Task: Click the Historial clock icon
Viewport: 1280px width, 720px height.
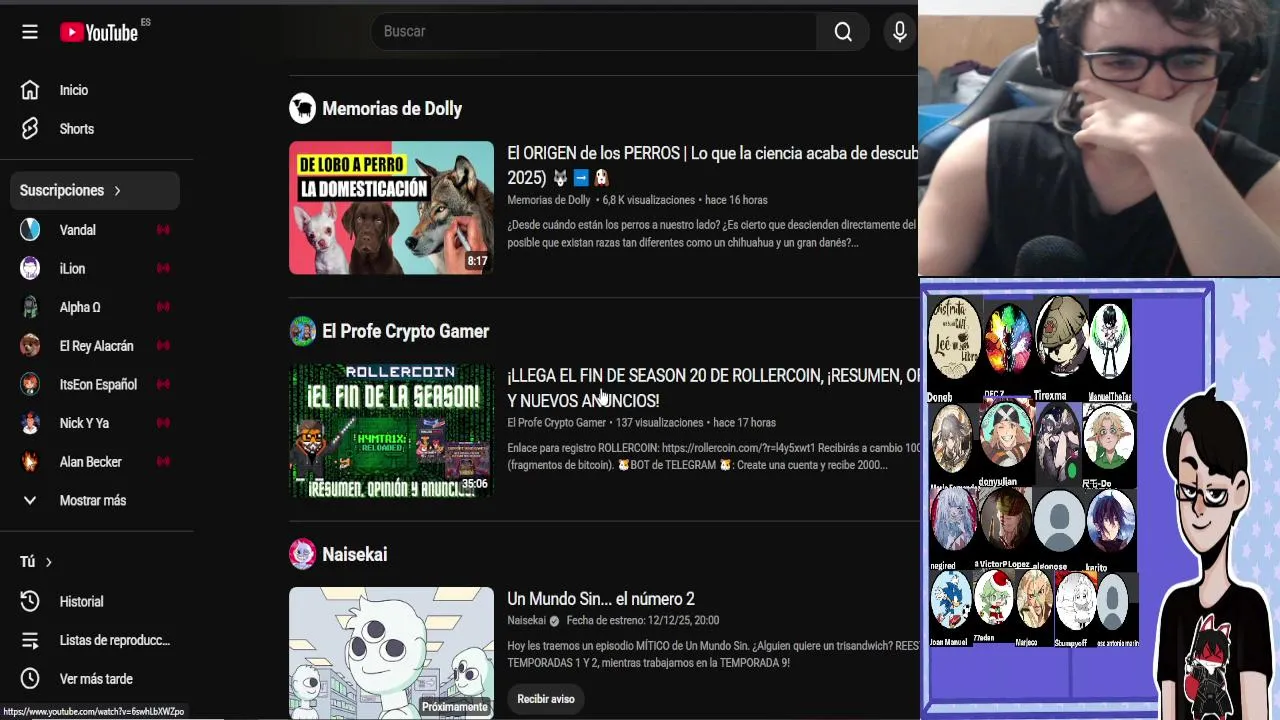Action: point(30,601)
